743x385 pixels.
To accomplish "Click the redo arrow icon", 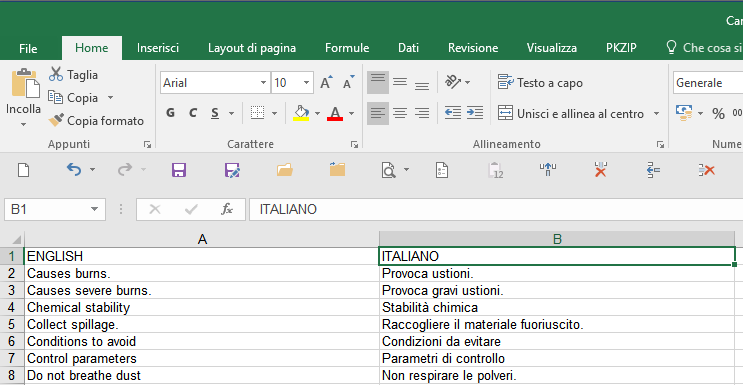I will pos(125,169).
